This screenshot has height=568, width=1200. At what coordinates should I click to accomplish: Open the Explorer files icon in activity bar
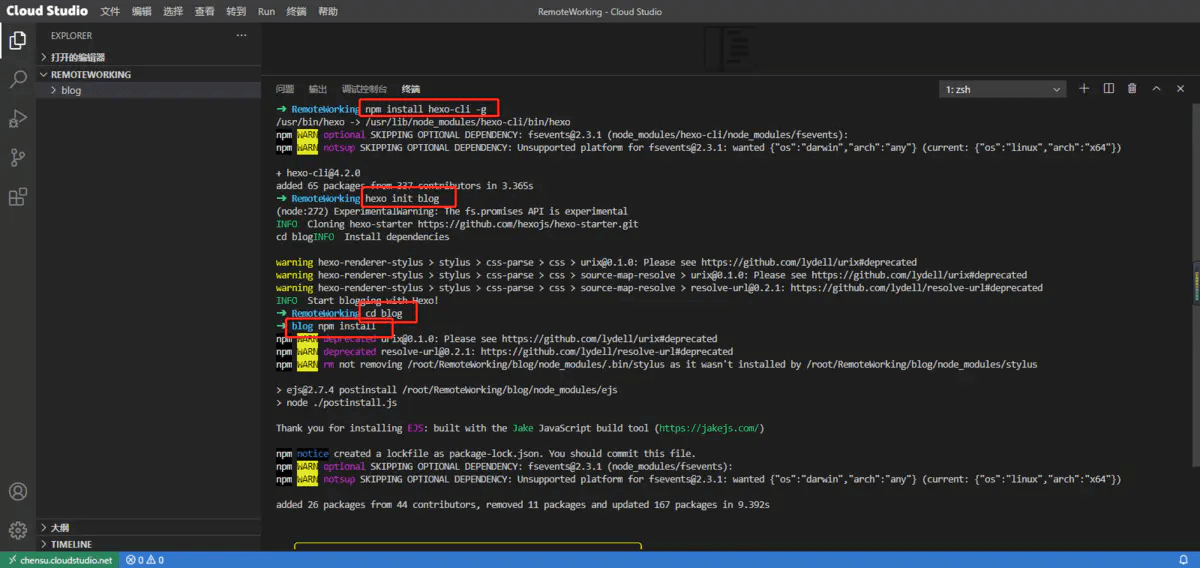tap(17, 41)
